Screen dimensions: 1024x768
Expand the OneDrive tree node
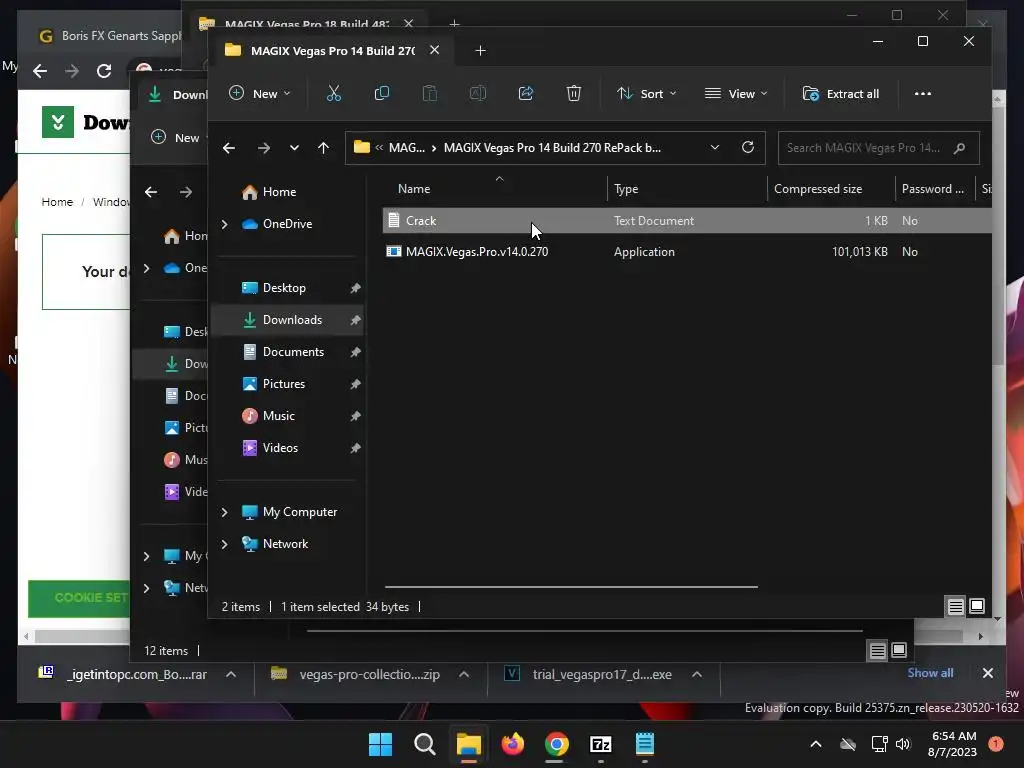click(225, 224)
